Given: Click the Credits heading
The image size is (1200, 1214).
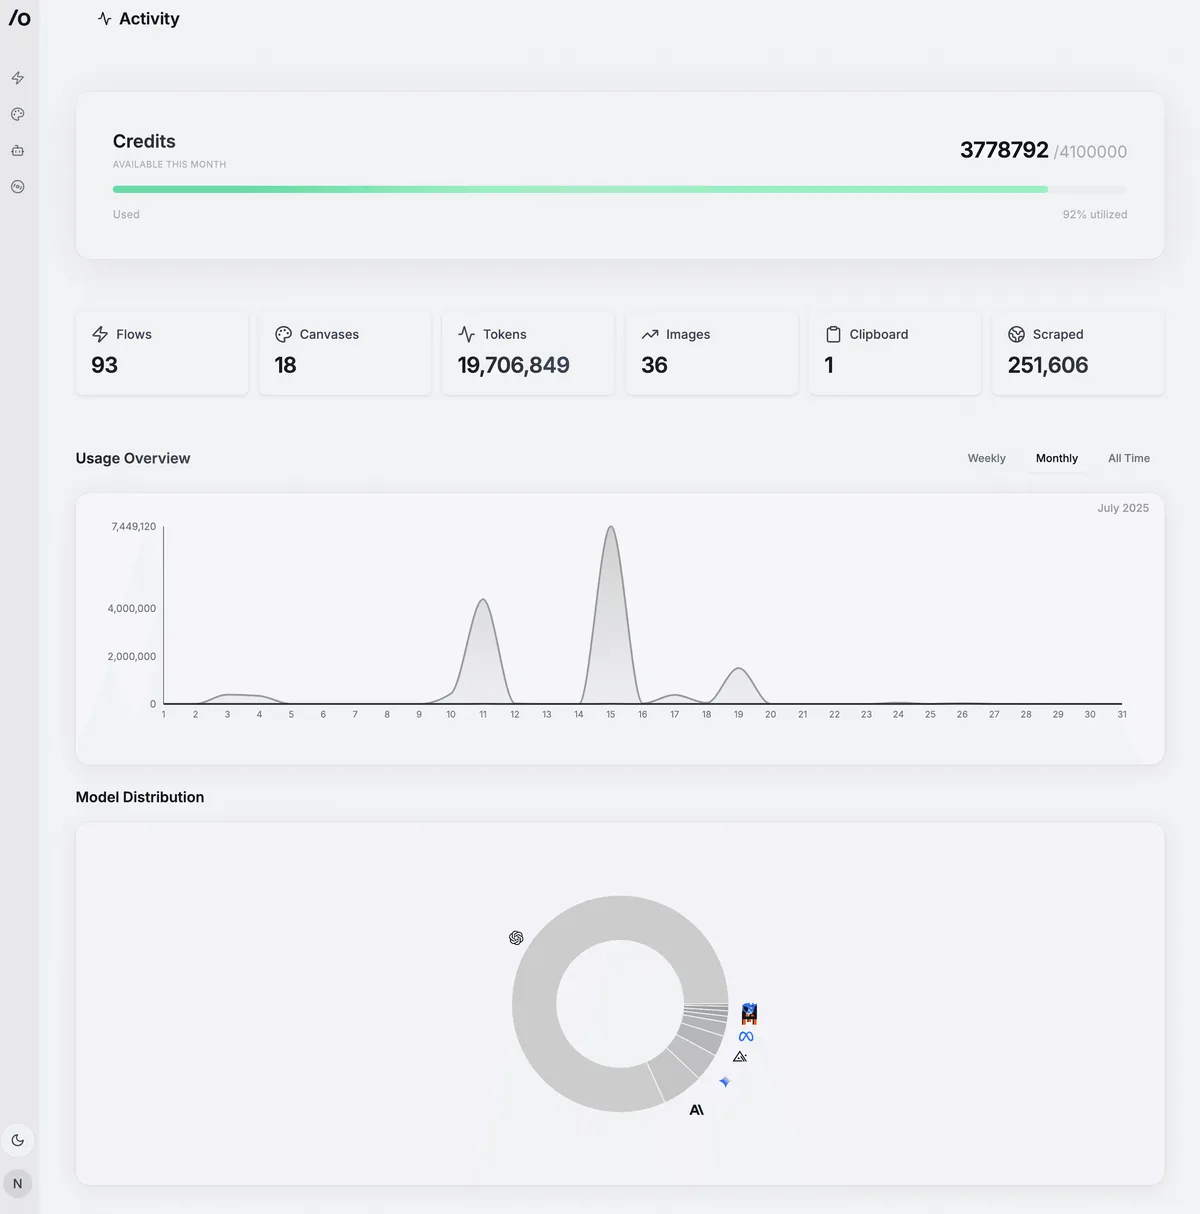Looking at the screenshot, I should pos(144,141).
